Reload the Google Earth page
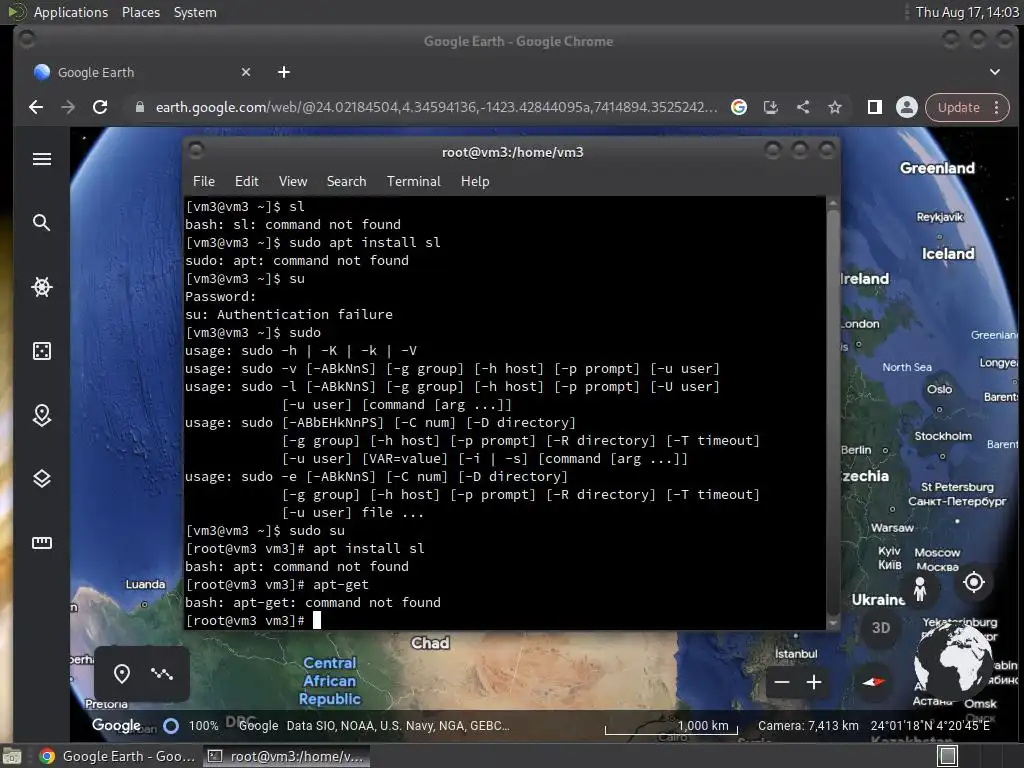Image resolution: width=1024 pixels, height=768 pixels. pyautogui.click(x=100, y=107)
